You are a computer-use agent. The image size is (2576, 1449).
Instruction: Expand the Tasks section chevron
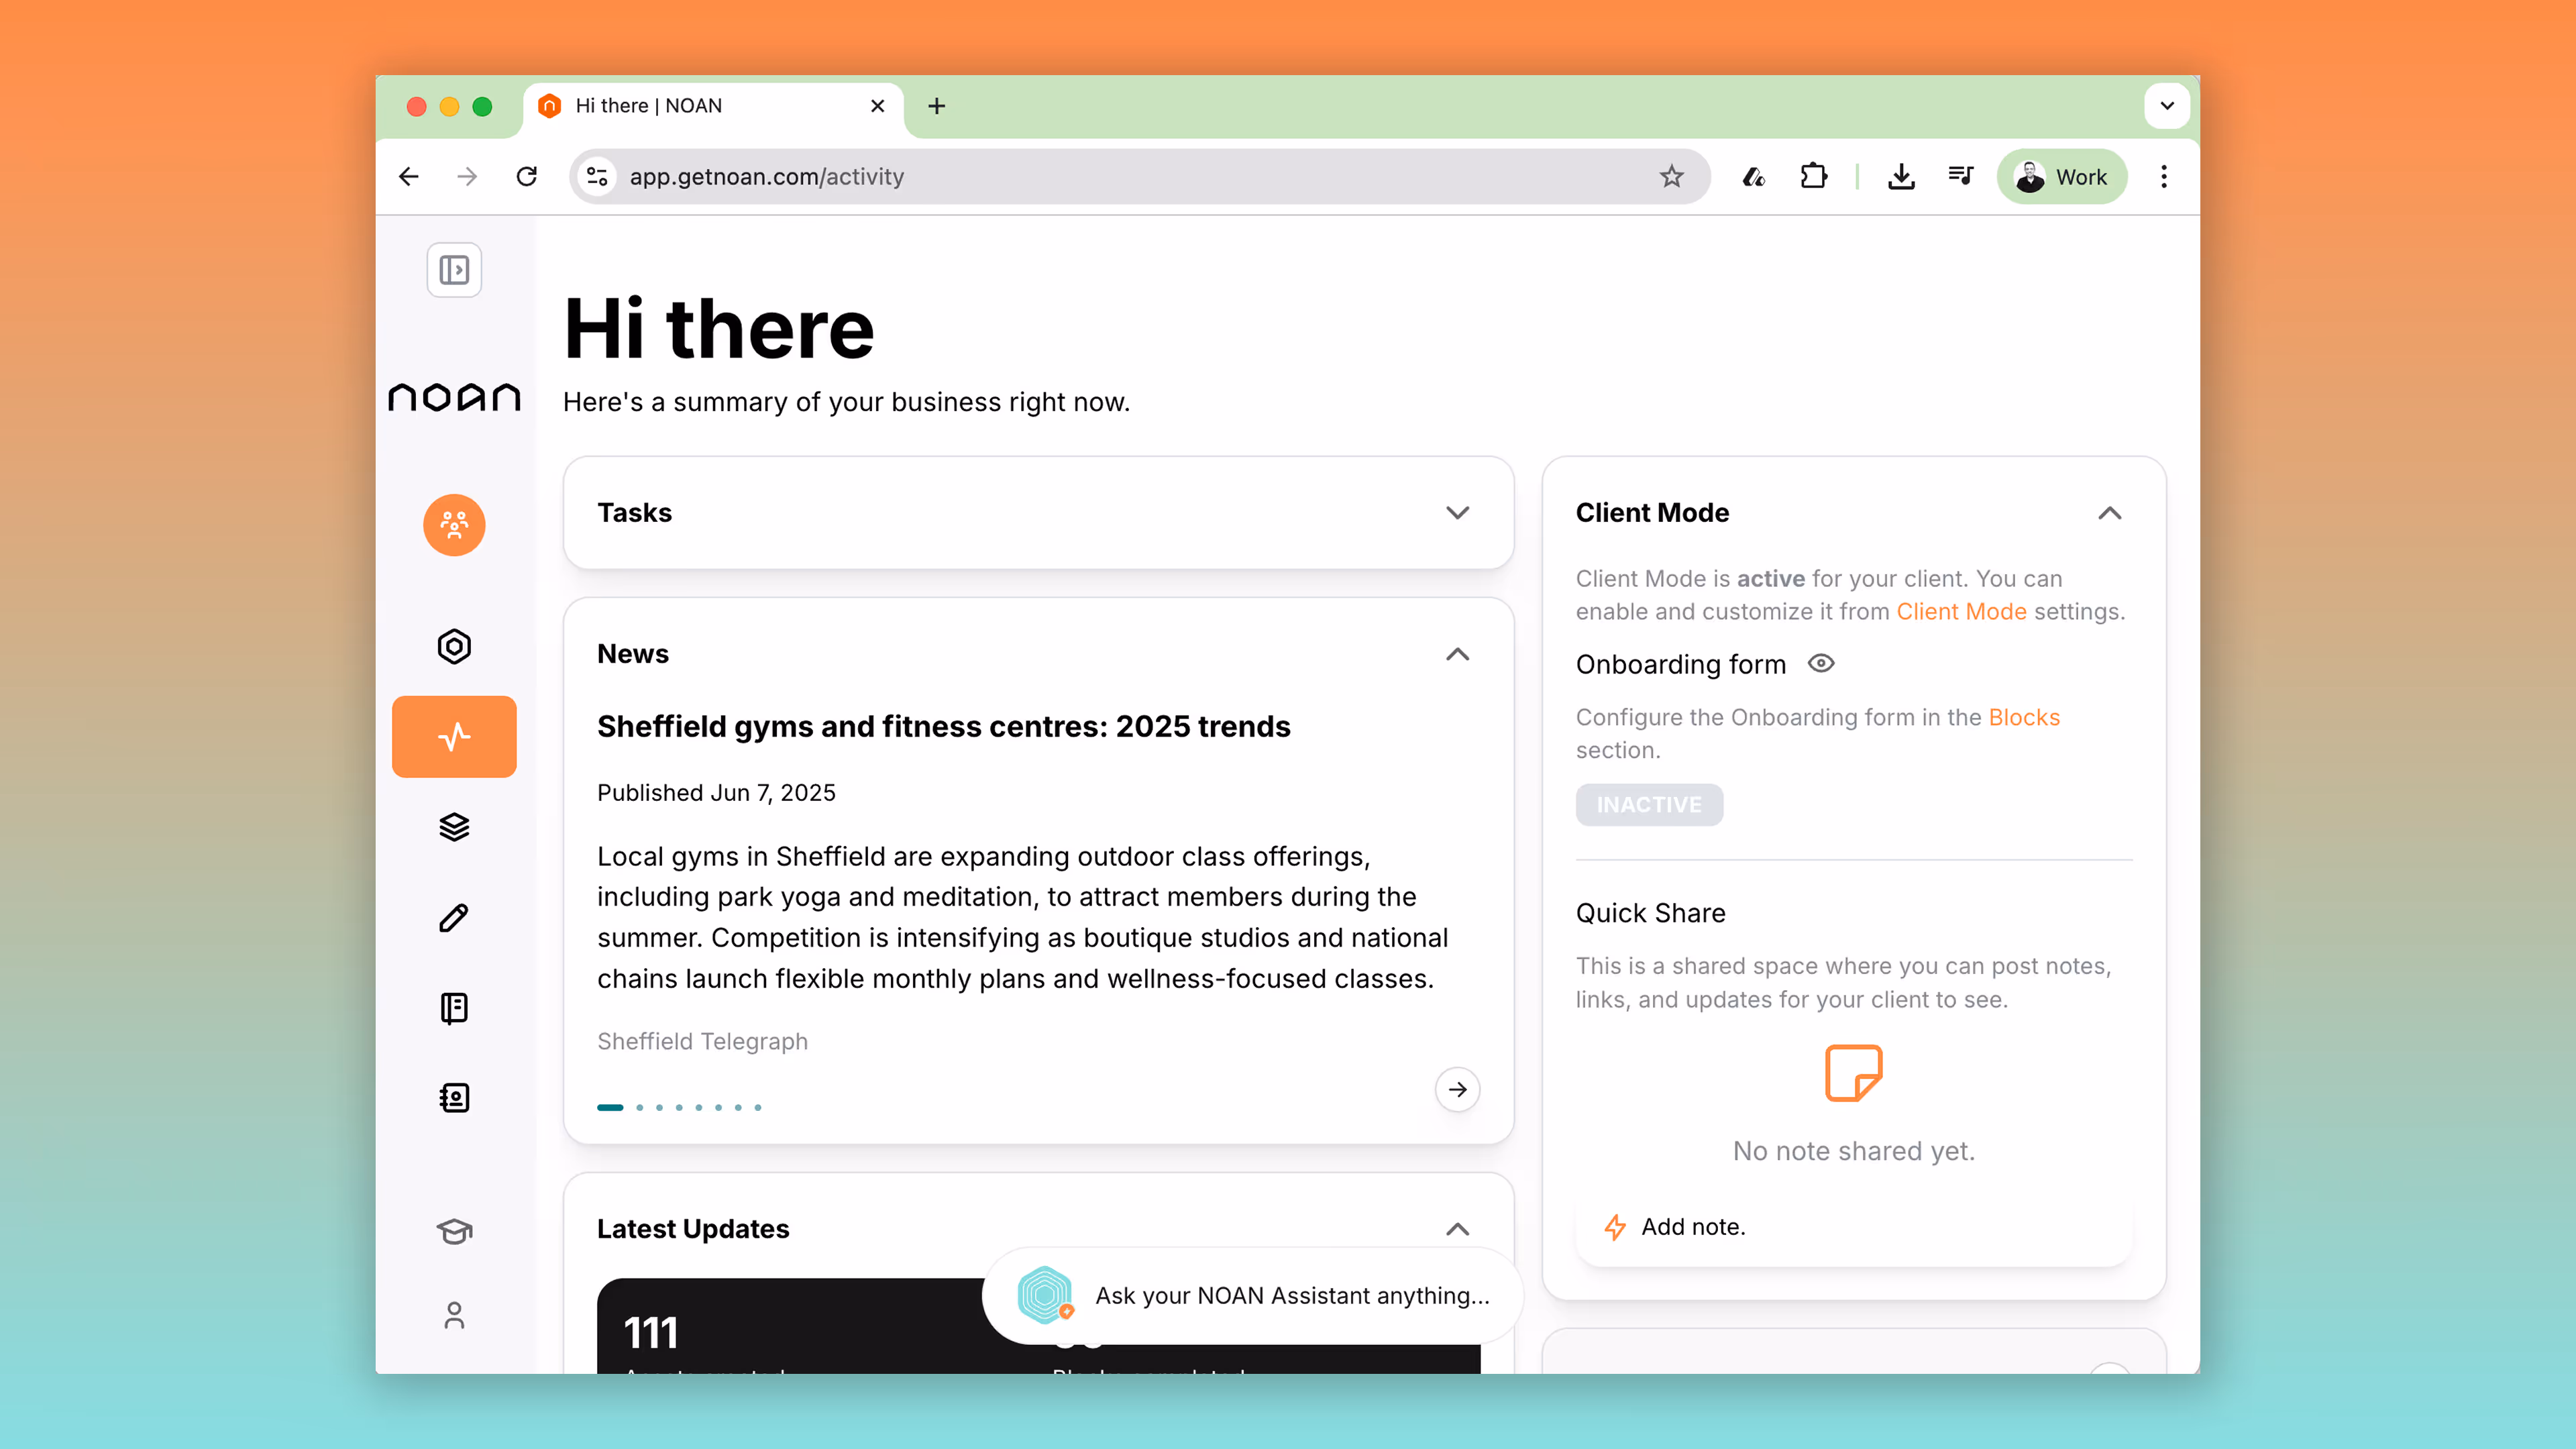coord(1458,513)
